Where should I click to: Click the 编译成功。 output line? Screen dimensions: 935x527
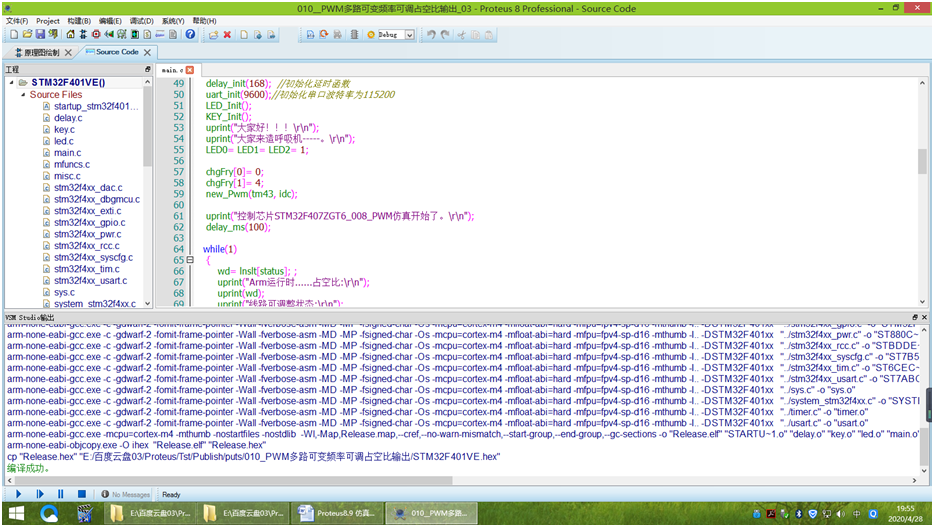pos(28,468)
